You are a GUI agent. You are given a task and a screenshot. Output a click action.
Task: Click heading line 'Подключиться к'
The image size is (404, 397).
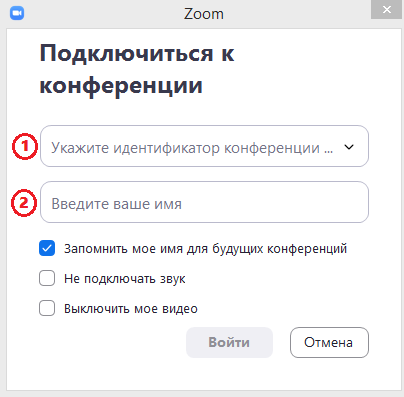[x=137, y=54]
